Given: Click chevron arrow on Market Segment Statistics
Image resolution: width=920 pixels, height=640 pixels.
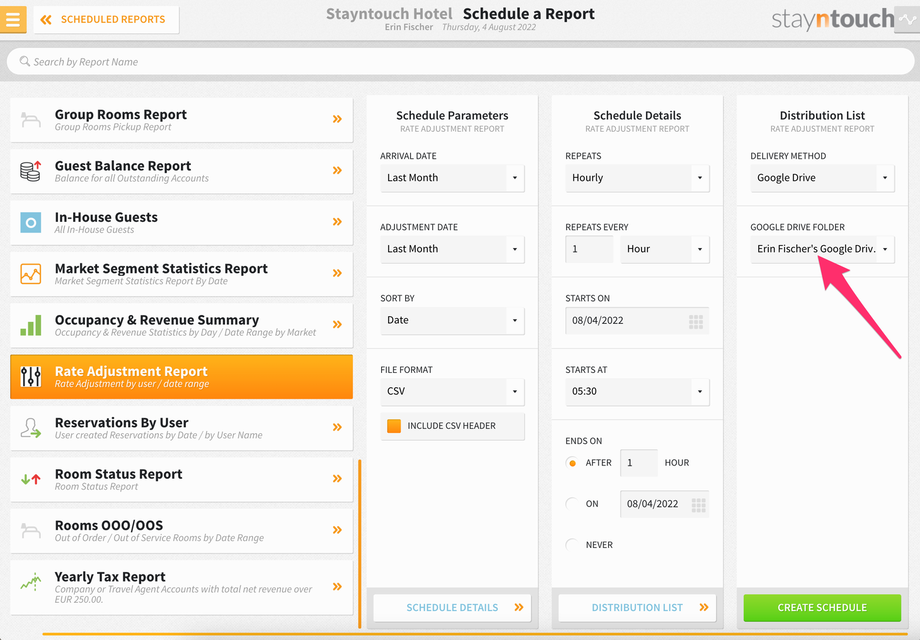Looking at the screenshot, I should [x=337, y=273].
